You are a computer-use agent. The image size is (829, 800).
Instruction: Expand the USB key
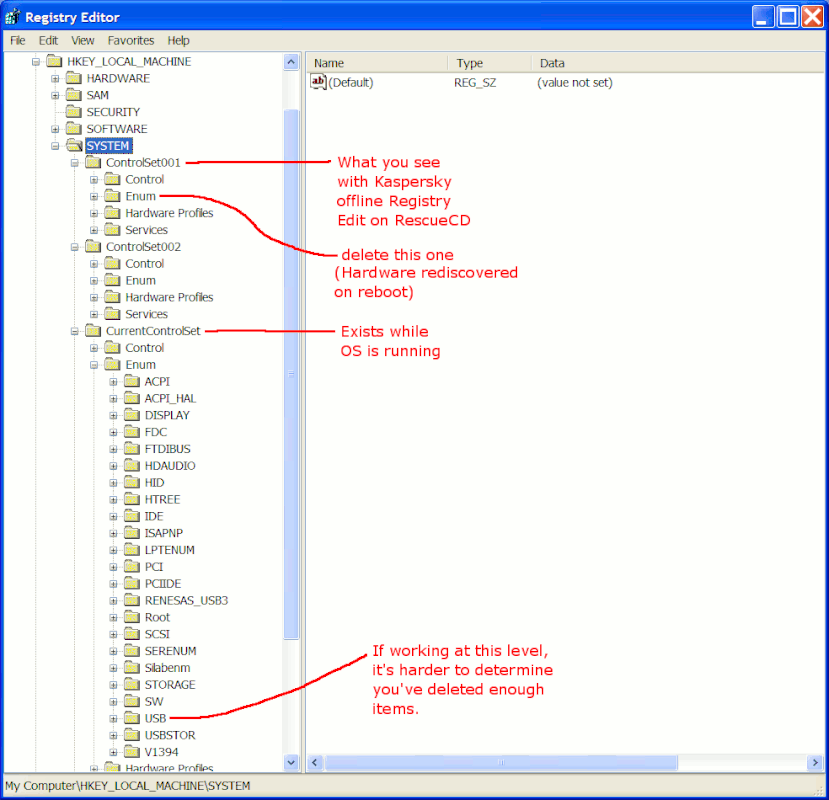(113, 719)
